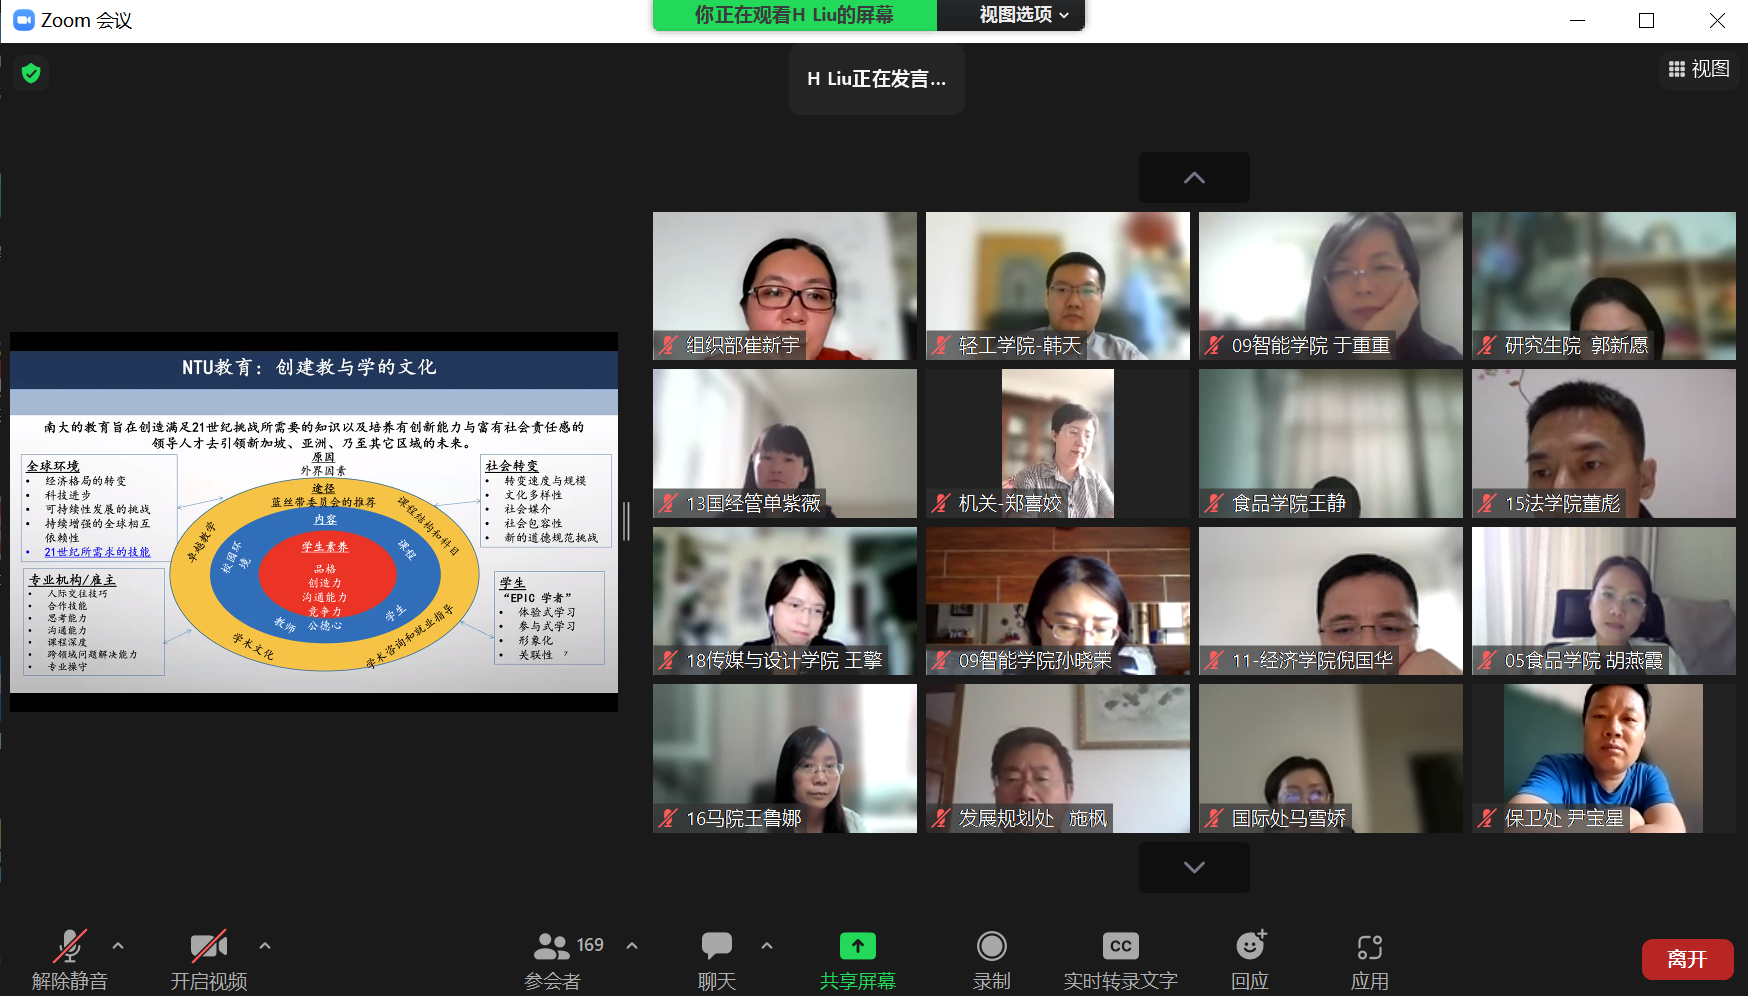Image resolution: width=1748 pixels, height=996 pixels.
Task: Open the view options dropdown
Action: coord(1023,15)
